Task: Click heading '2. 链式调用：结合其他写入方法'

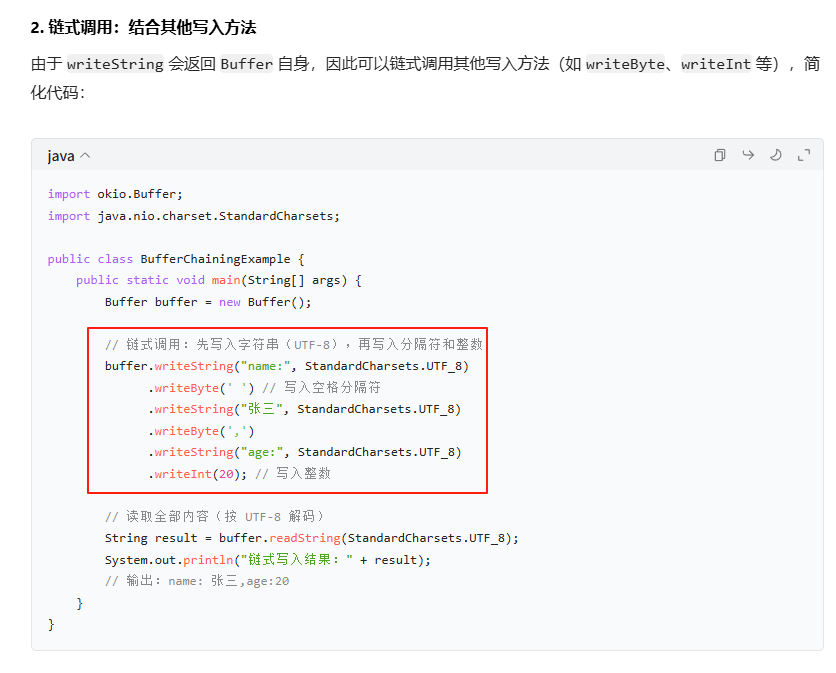Action: tap(143, 27)
